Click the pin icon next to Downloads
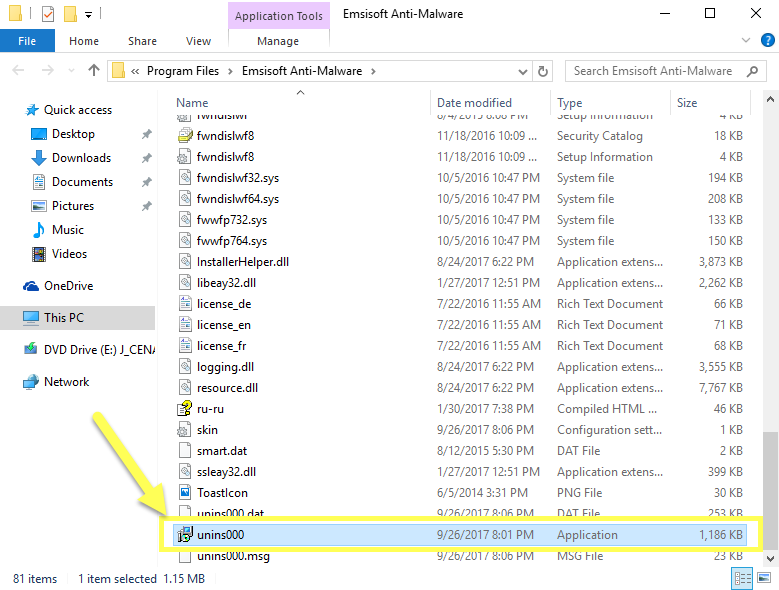 click(146, 158)
